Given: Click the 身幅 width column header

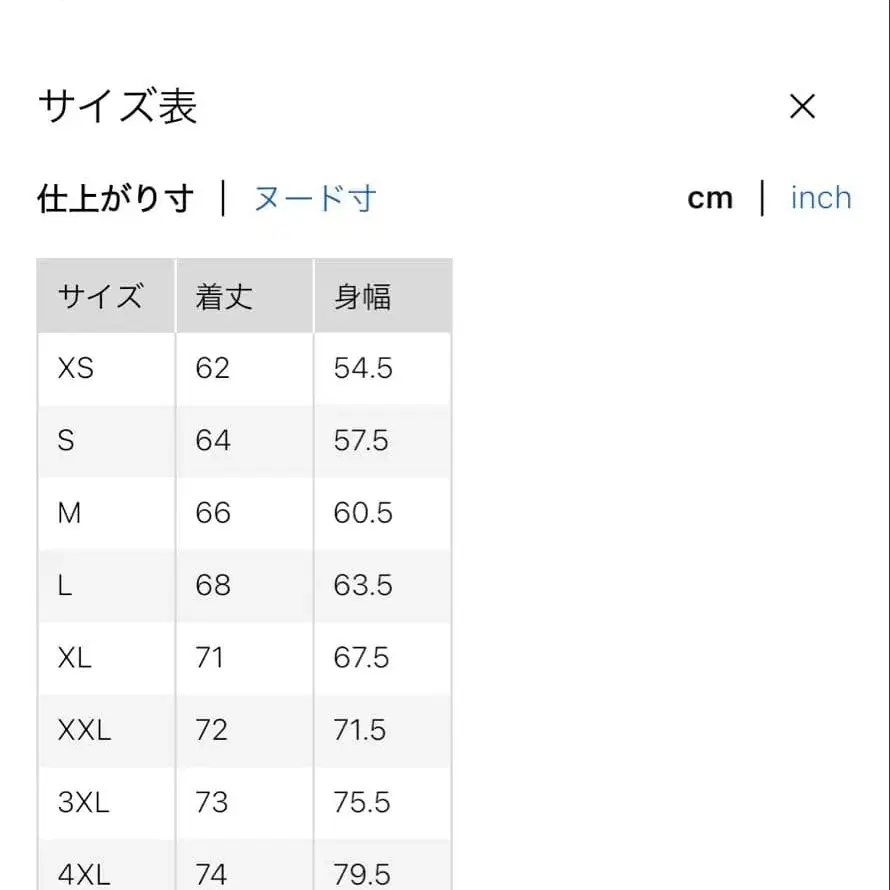Looking at the screenshot, I should click(361, 295).
